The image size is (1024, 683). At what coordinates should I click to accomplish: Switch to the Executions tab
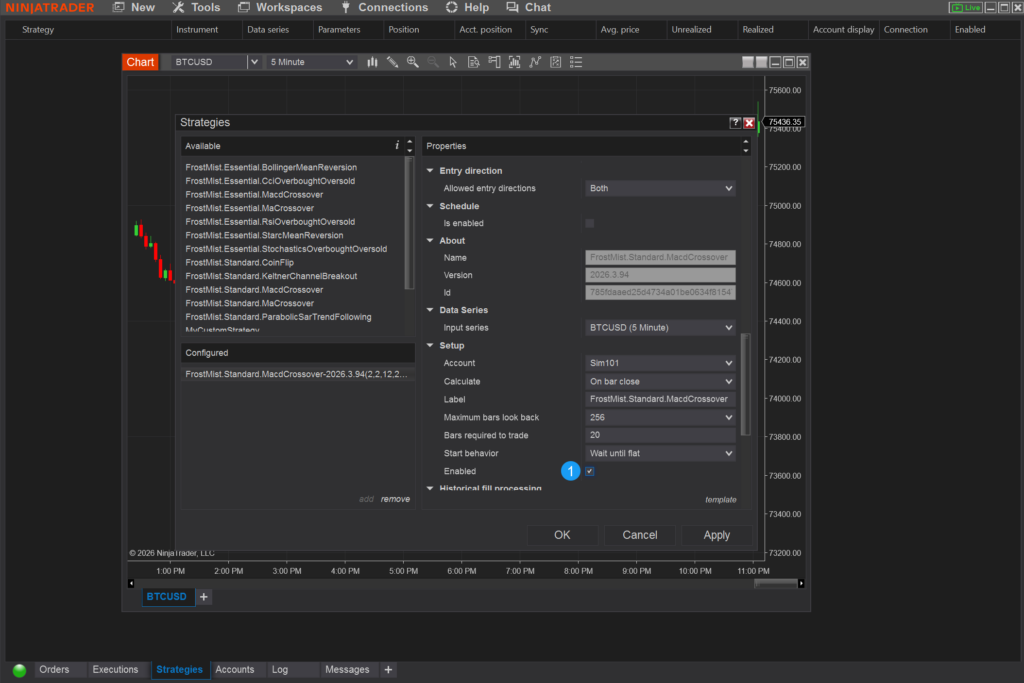tap(115, 670)
